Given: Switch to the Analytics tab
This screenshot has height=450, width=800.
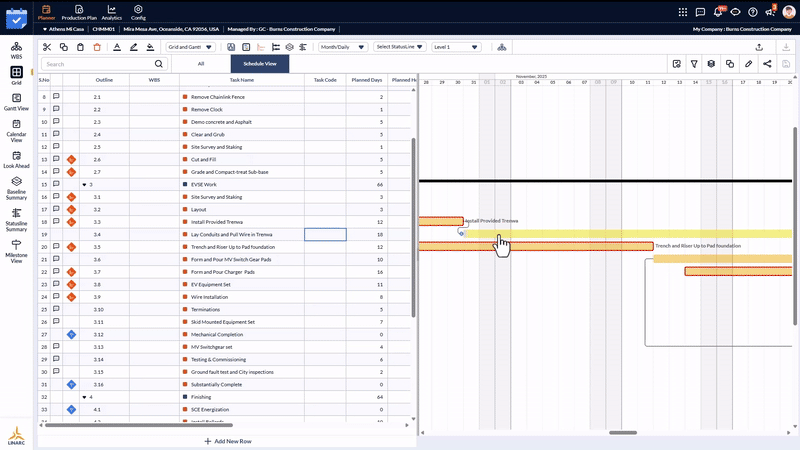Looking at the screenshot, I should [112, 12].
